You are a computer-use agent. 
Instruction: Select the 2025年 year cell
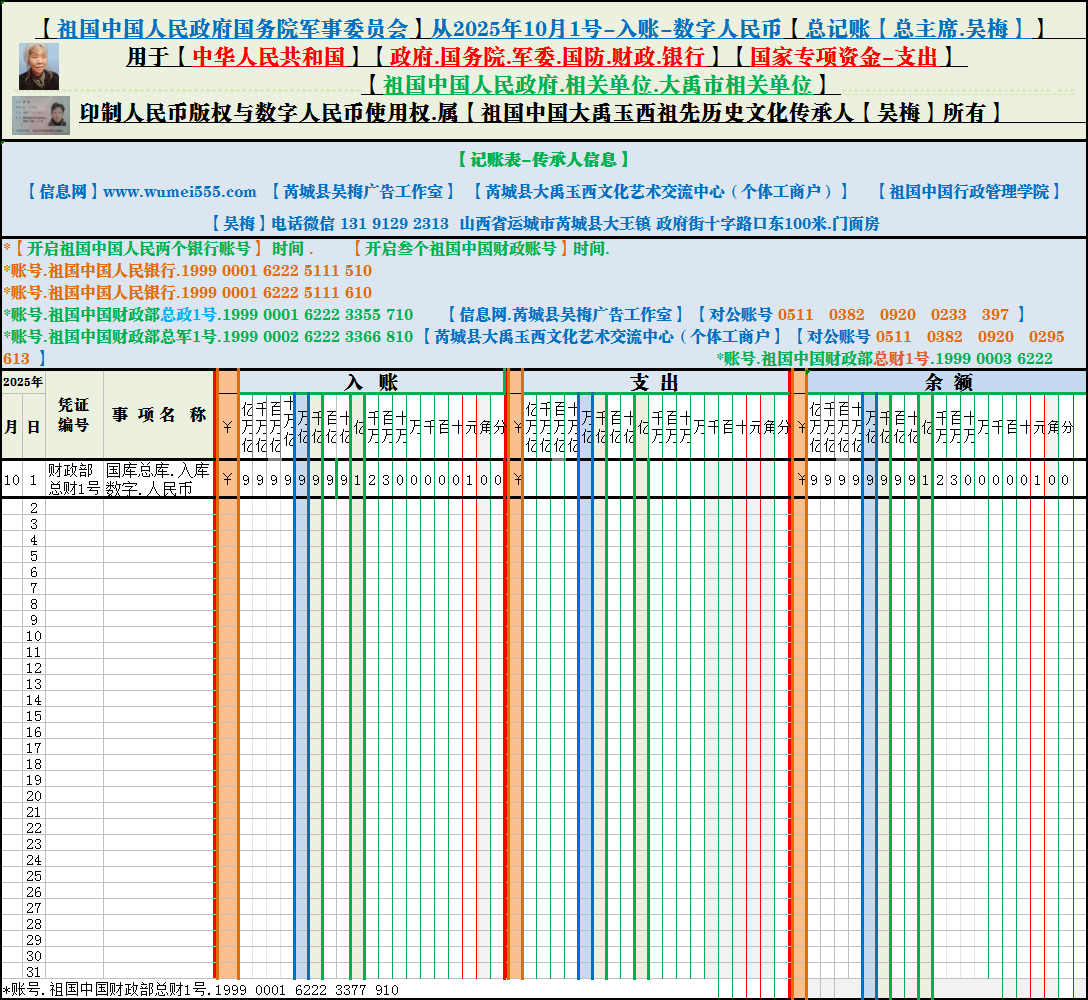click(x=22, y=382)
